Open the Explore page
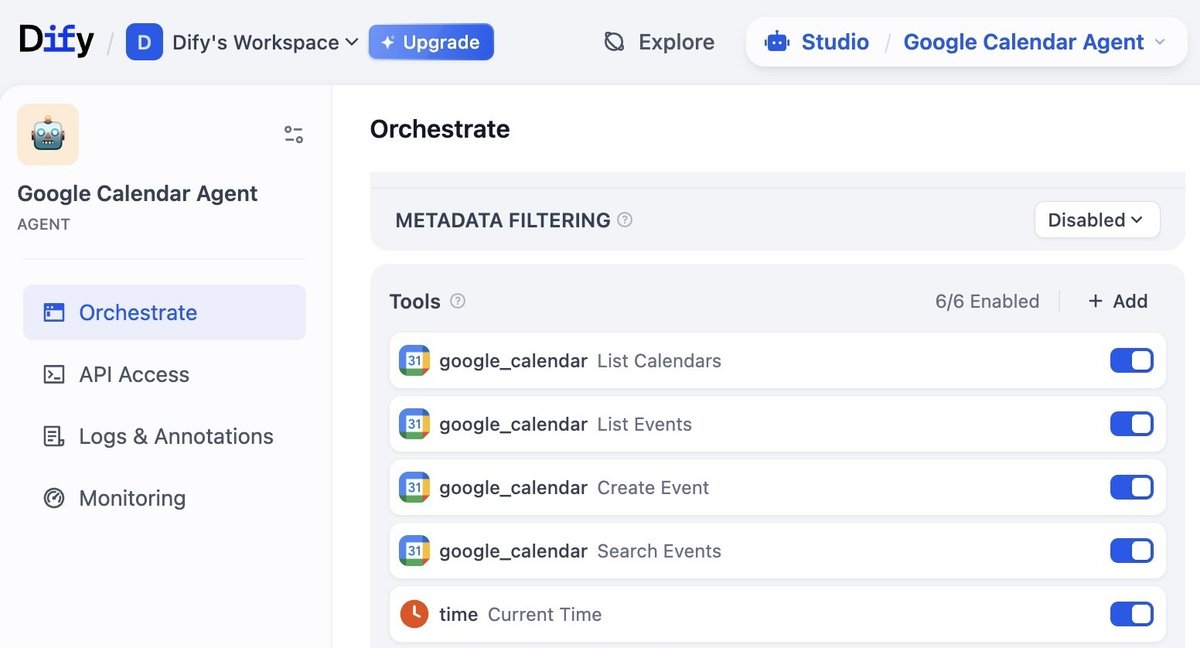Screen dimensions: 1200x648 (660, 42)
